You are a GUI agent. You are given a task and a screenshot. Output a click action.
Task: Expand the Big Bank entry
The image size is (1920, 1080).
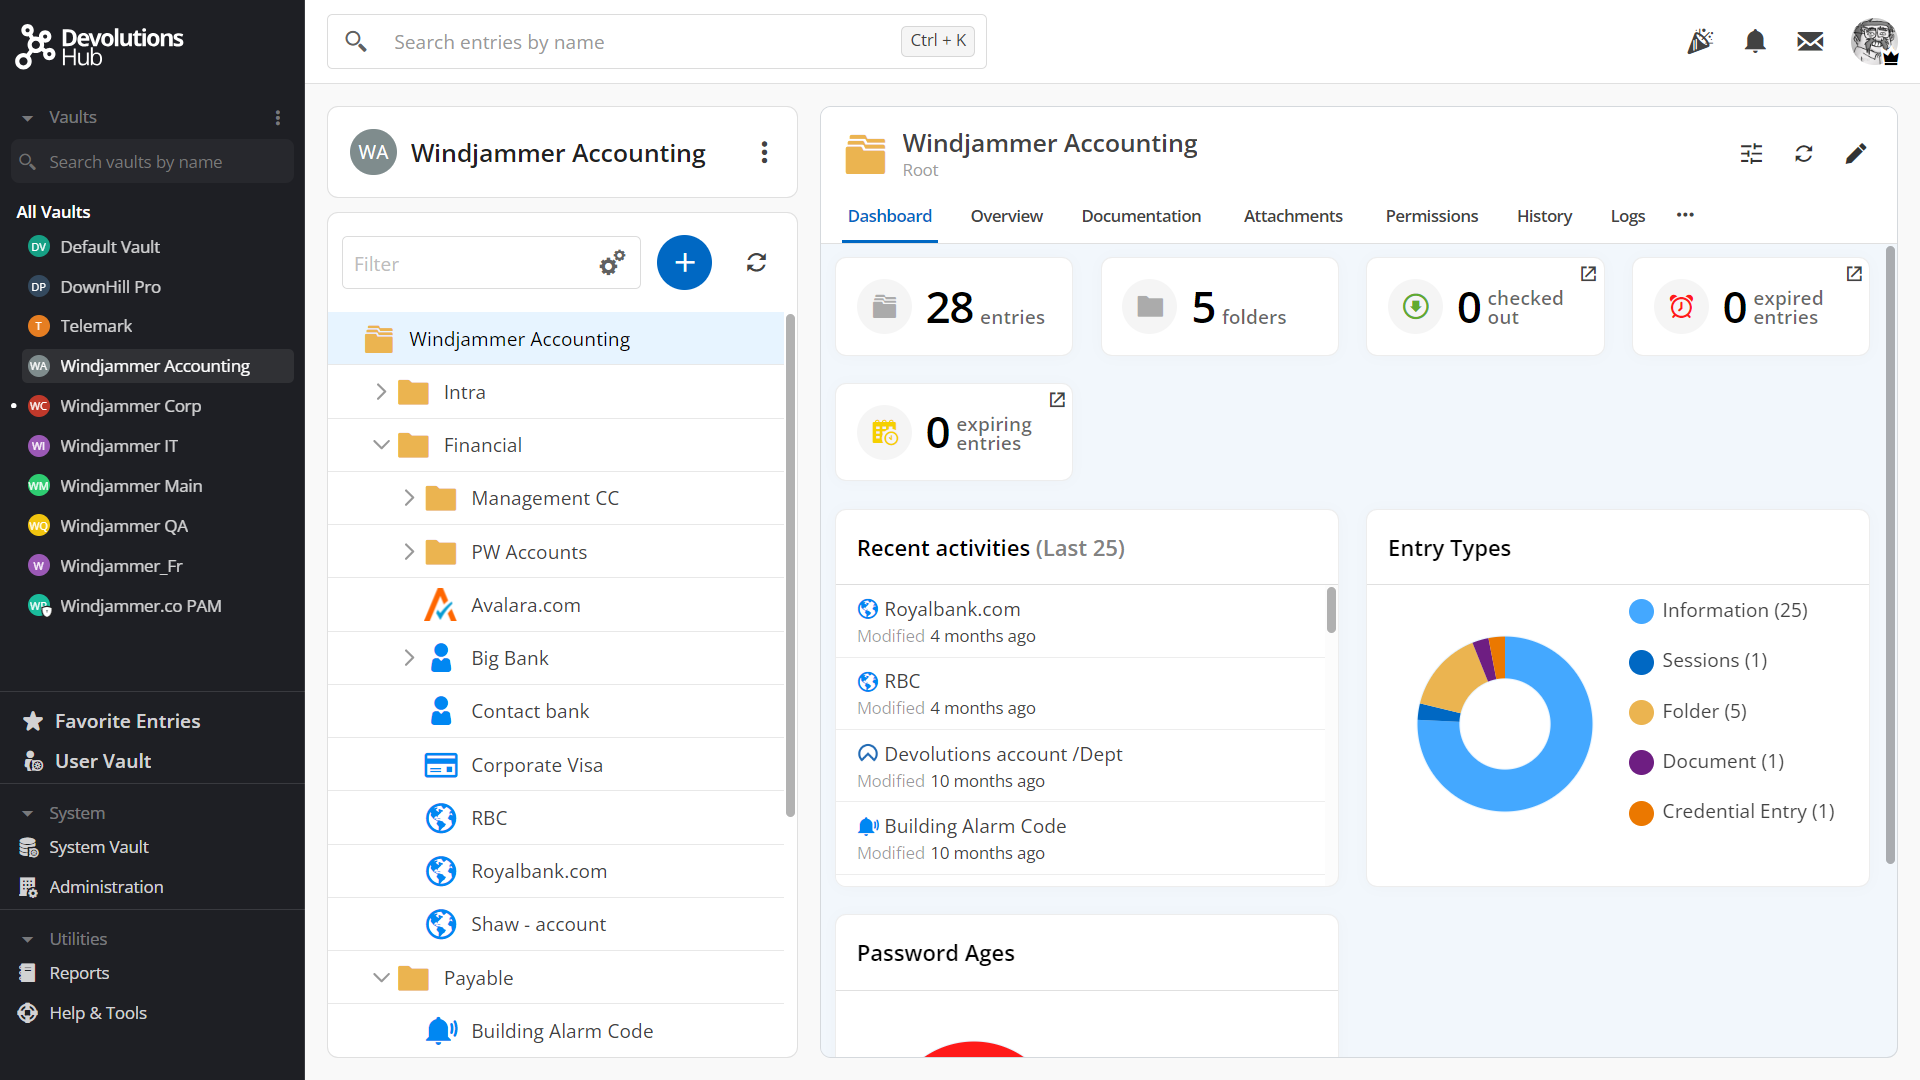pos(409,658)
